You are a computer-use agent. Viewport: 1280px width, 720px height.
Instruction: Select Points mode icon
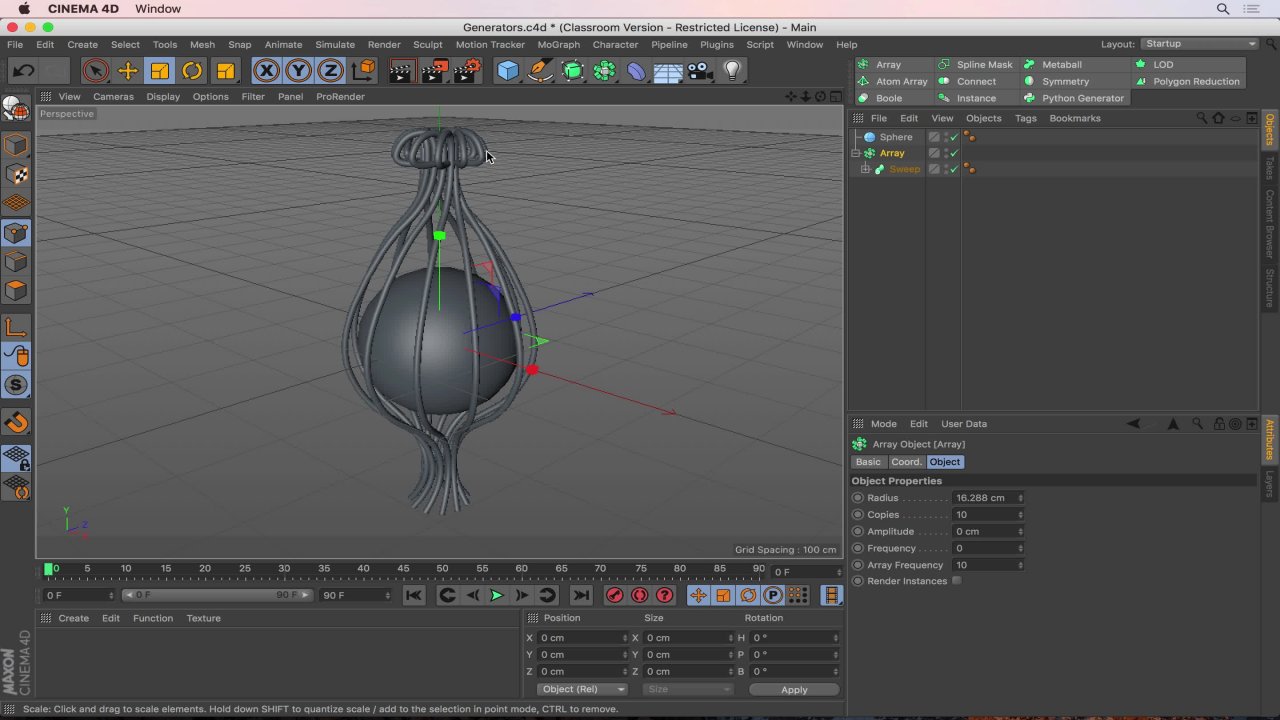pyautogui.click(x=16, y=233)
